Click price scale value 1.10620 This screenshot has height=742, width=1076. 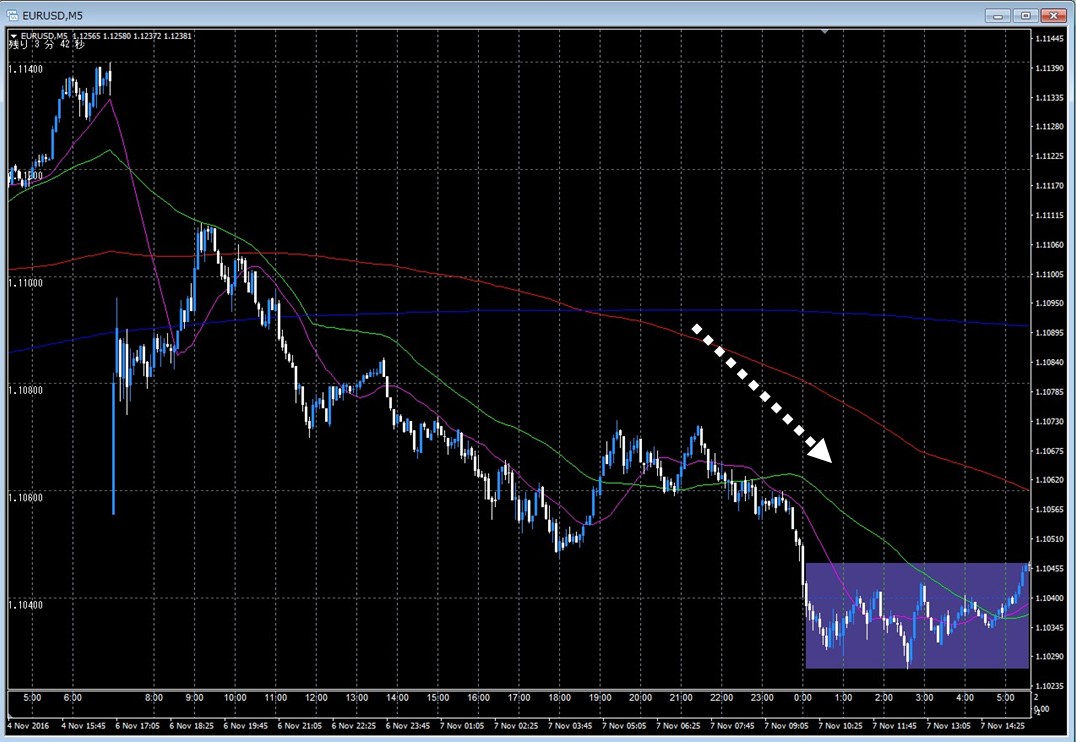click(1048, 480)
